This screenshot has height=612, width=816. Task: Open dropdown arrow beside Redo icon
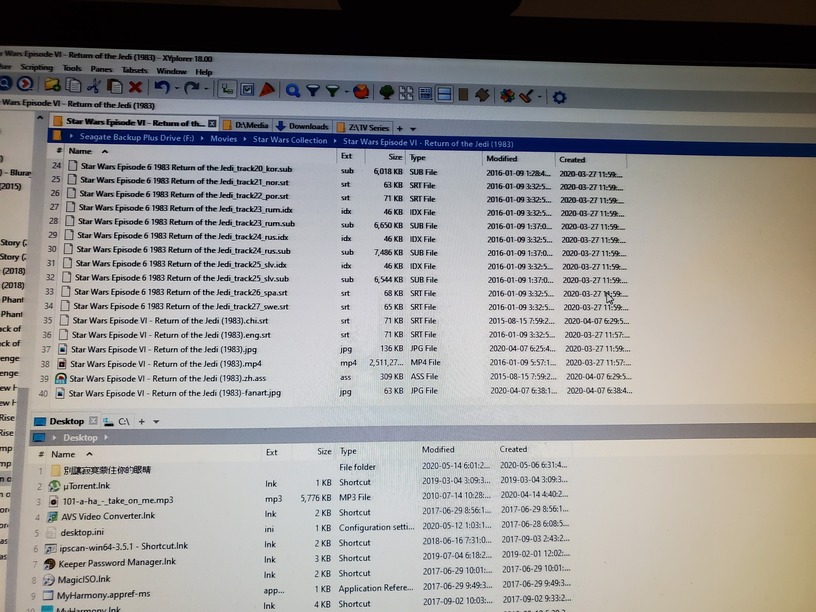(206, 89)
